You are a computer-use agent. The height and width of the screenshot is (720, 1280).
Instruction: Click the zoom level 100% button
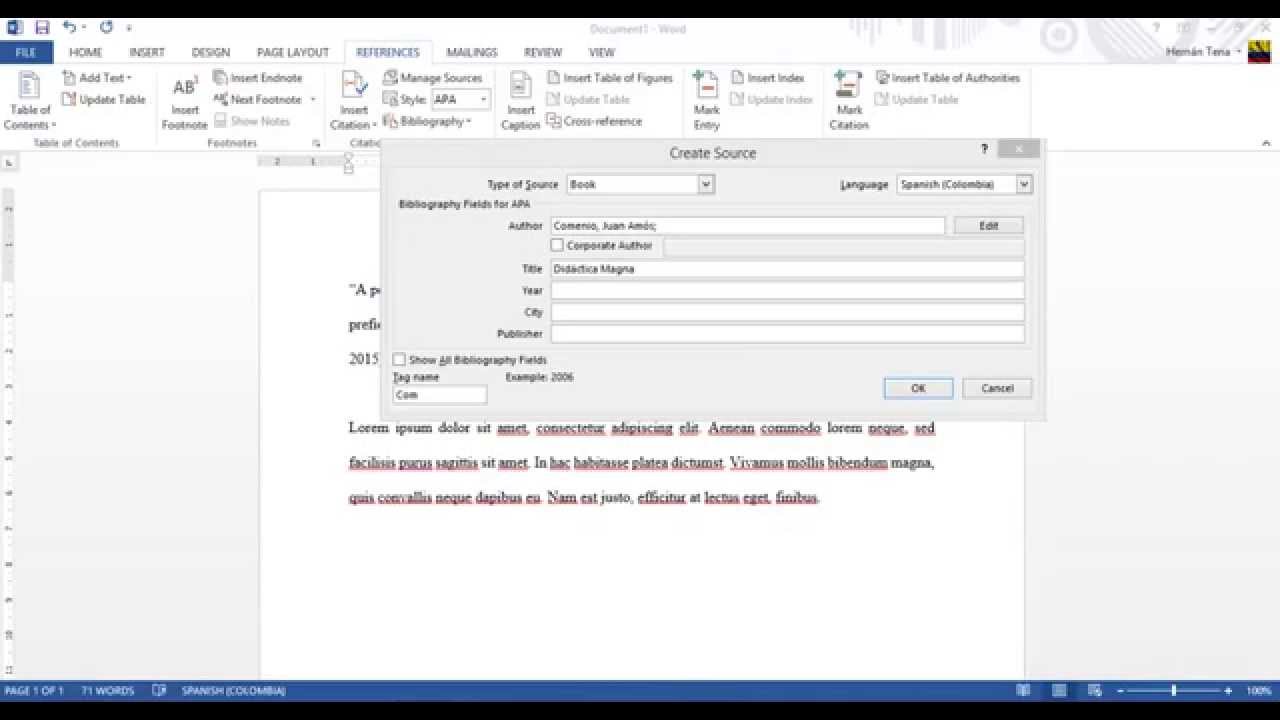1258,690
